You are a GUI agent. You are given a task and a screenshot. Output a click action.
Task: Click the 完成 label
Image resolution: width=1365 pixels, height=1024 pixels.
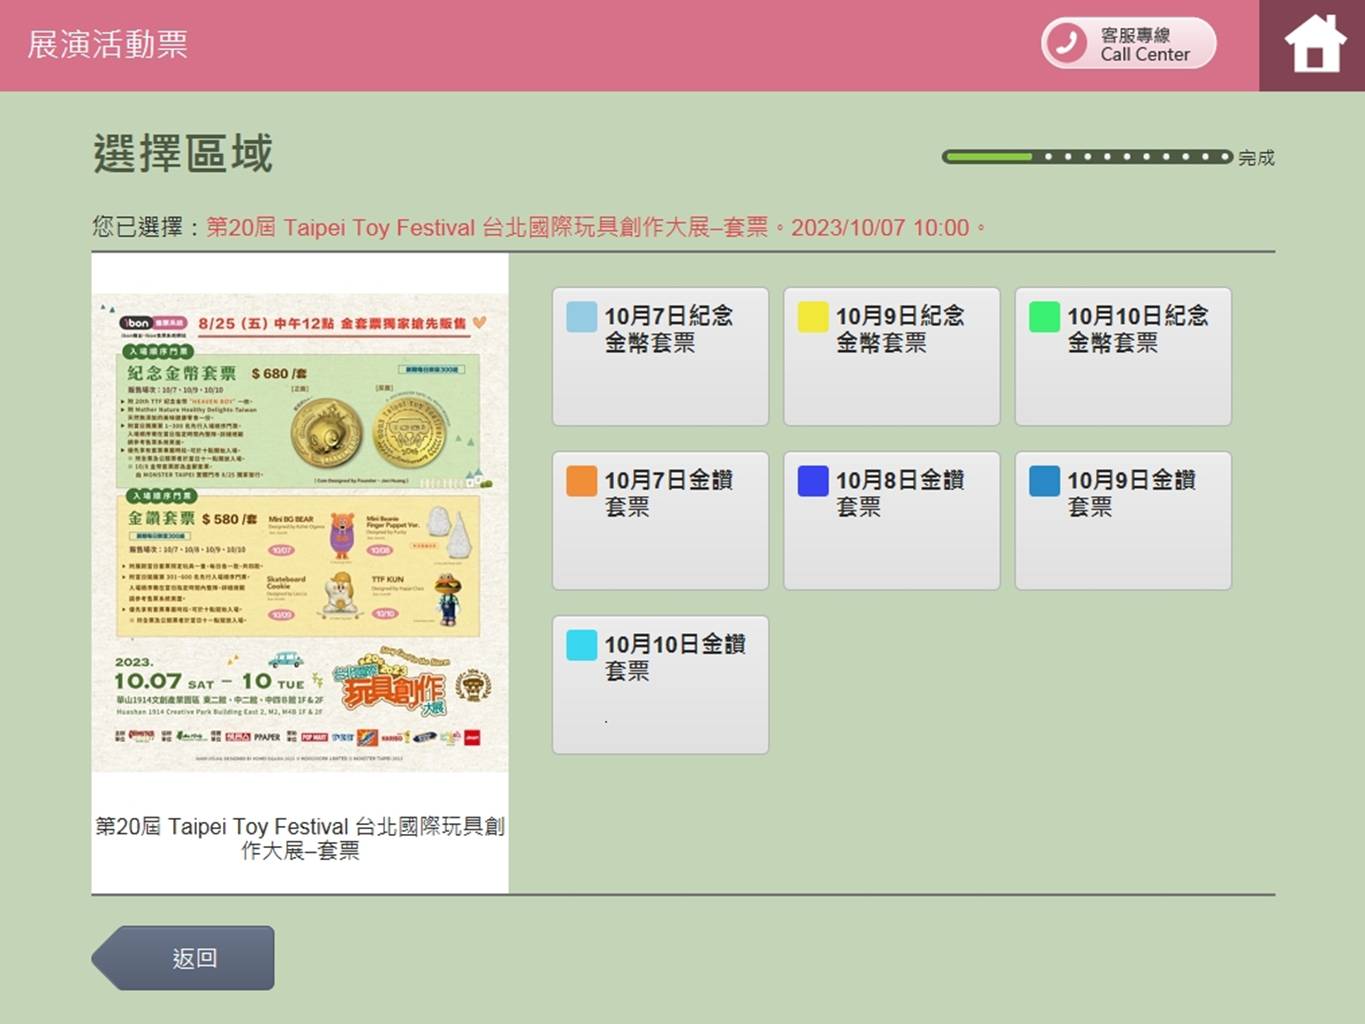point(1257,158)
